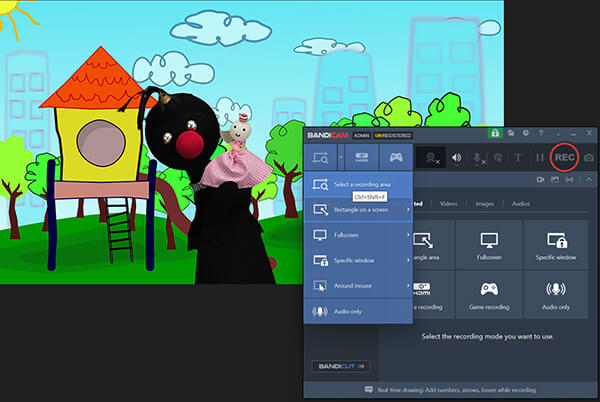Click the microphone icon beside Audio only menu

click(x=320, y=311)
